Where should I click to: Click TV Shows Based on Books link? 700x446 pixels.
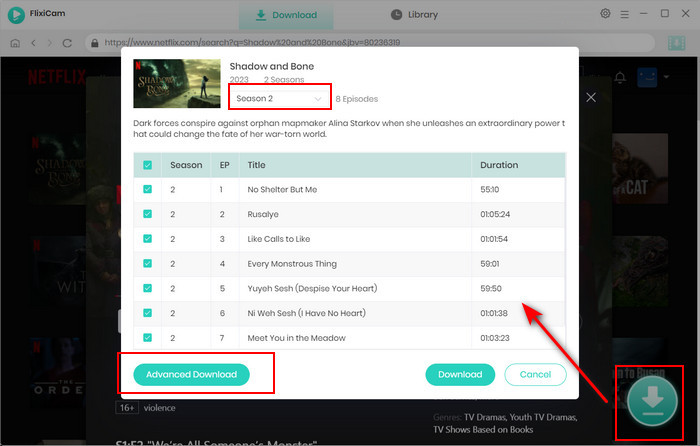tap(483, 429)
